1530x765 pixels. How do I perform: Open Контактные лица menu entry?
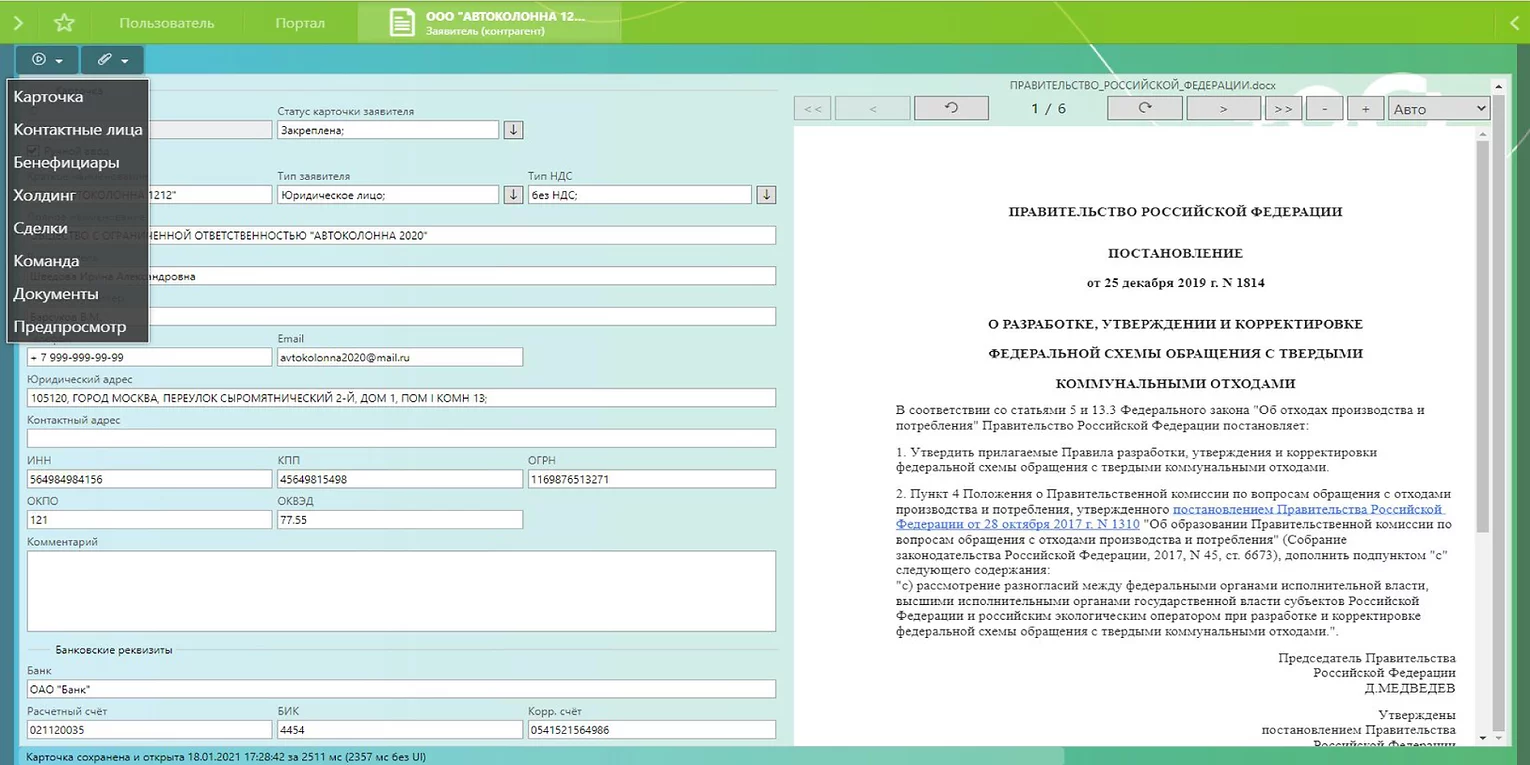click(78, 130)
